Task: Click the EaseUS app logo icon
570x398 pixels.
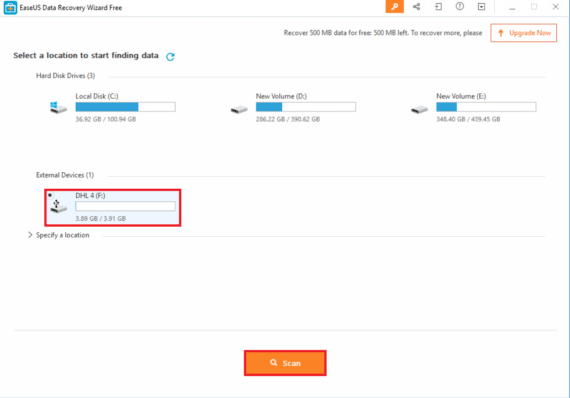Action: pos(10,8)
